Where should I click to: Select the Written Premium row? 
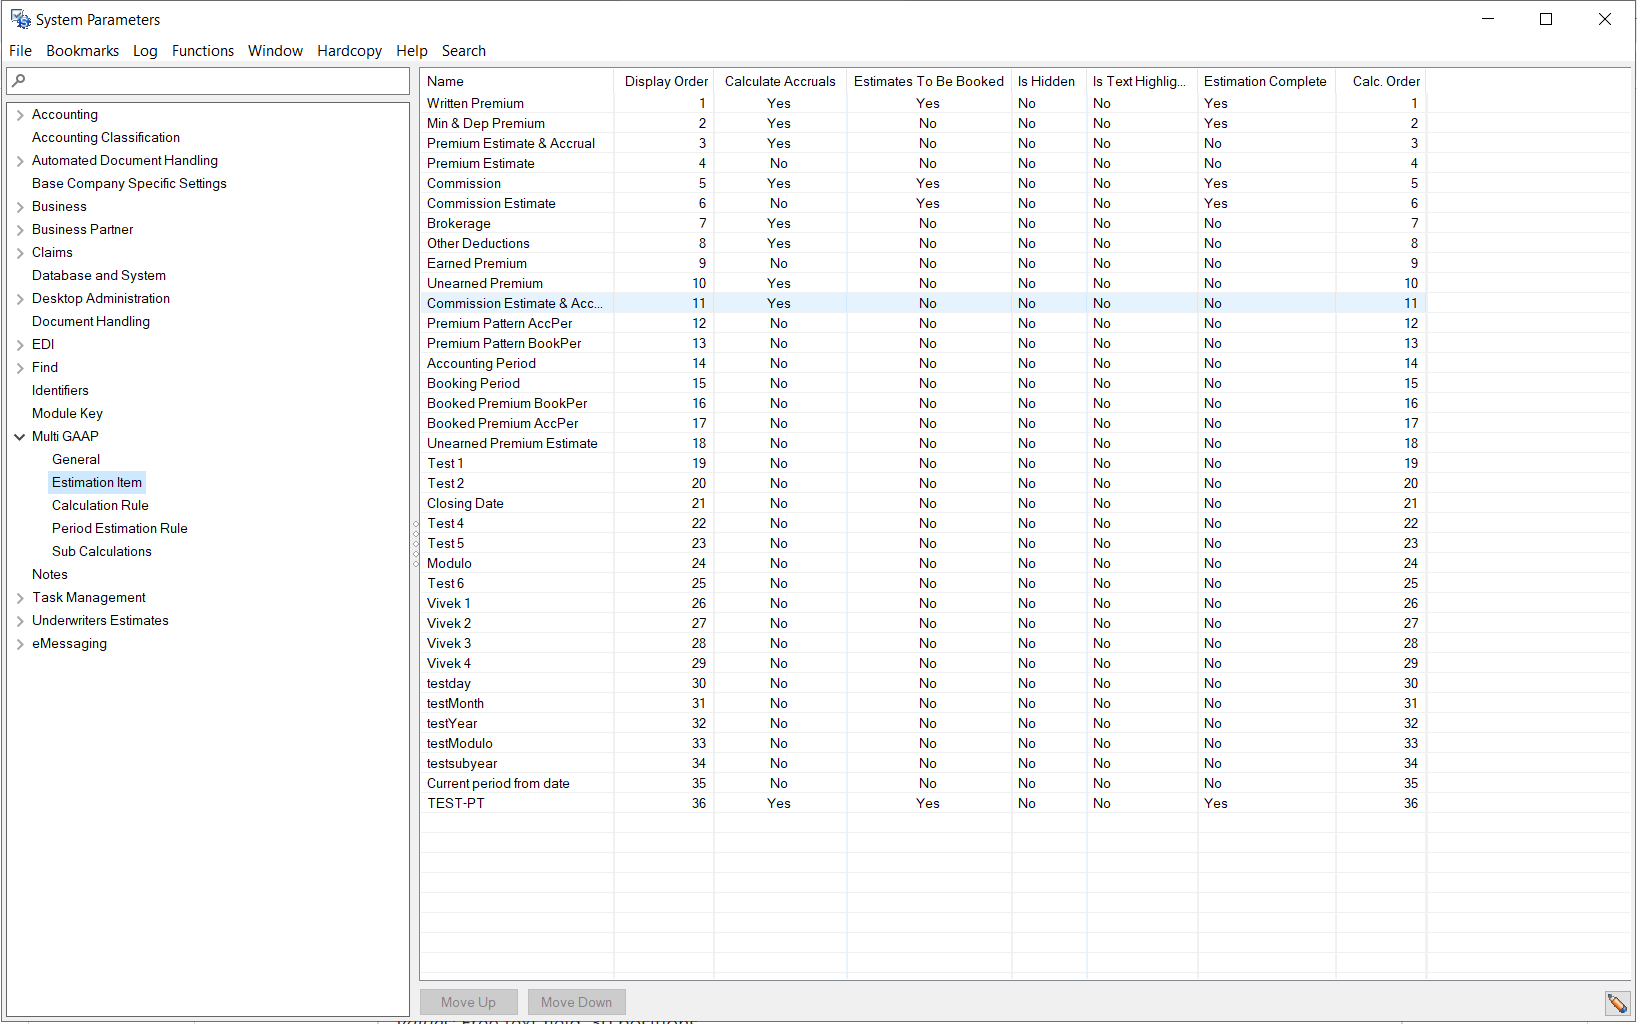pos(475,103)
